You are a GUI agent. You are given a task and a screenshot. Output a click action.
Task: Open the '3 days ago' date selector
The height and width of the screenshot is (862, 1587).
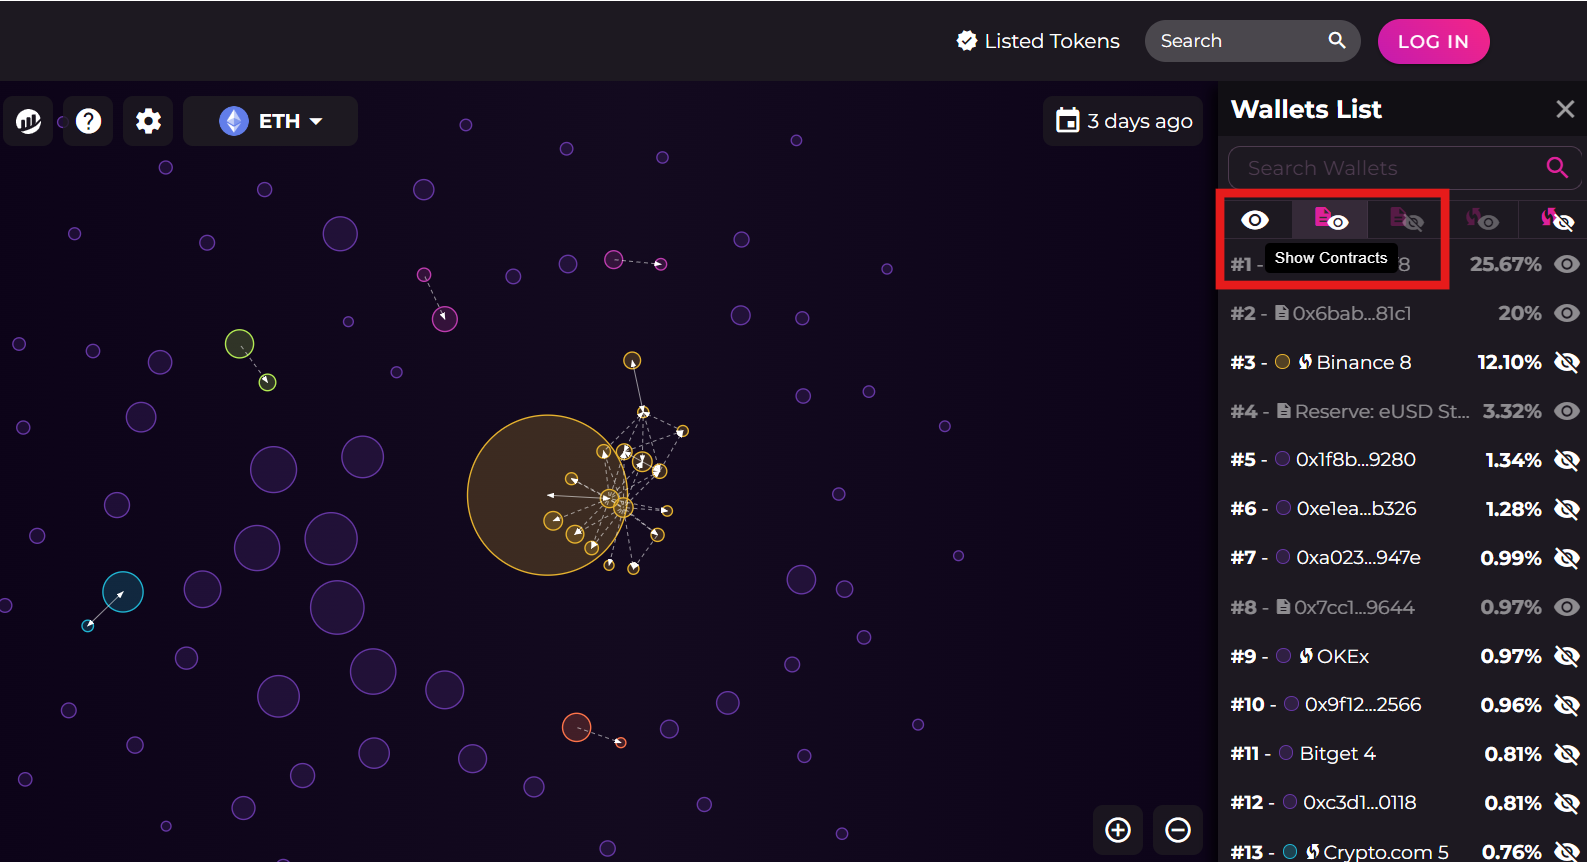pyautogui.click(x=1123, y=121)
